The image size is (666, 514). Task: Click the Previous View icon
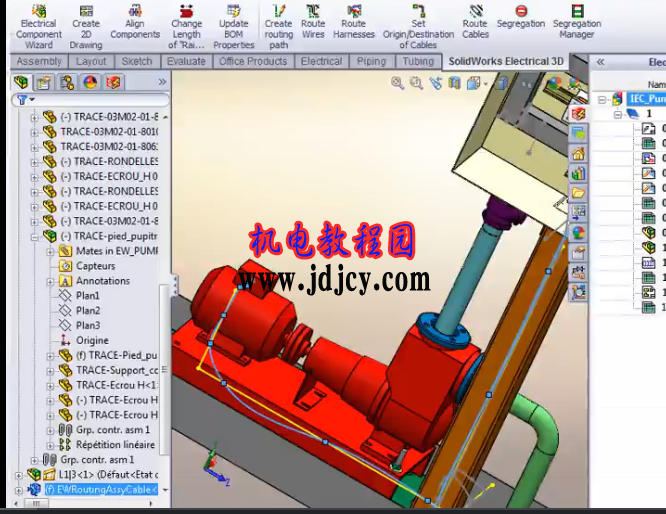[436, 83]
